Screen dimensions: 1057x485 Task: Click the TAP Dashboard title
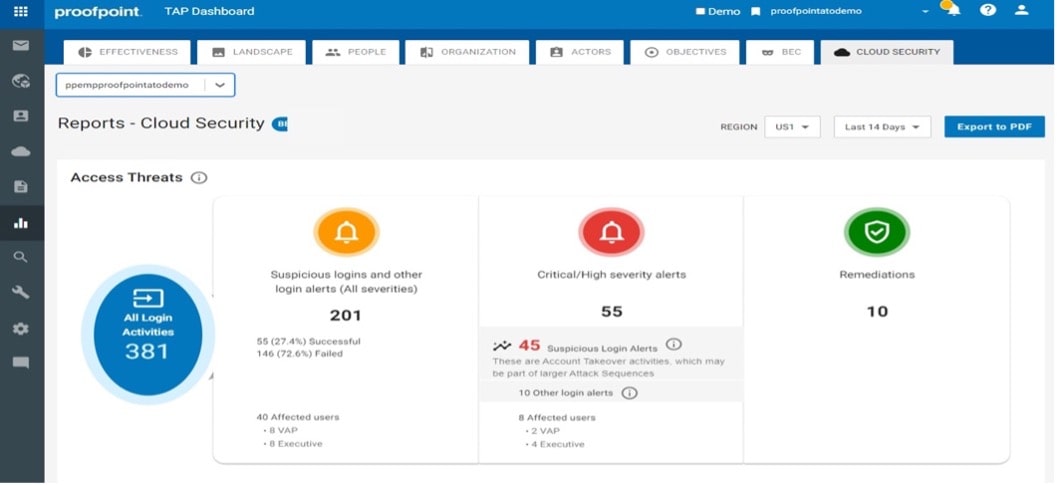tap(210, 11)
